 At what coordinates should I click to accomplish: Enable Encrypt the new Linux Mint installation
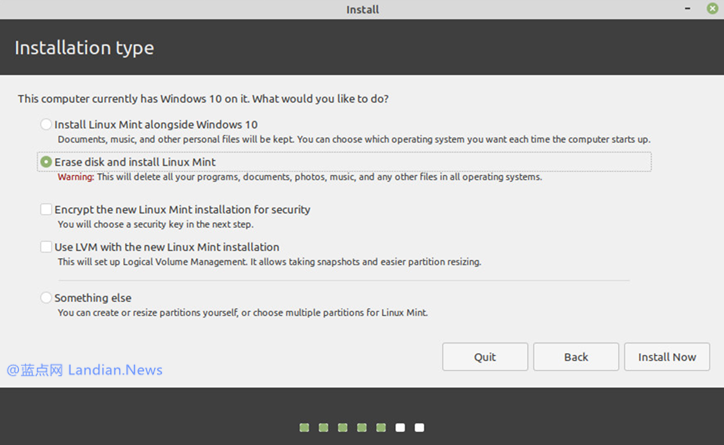pyautogui.click(x=46, y=210)
